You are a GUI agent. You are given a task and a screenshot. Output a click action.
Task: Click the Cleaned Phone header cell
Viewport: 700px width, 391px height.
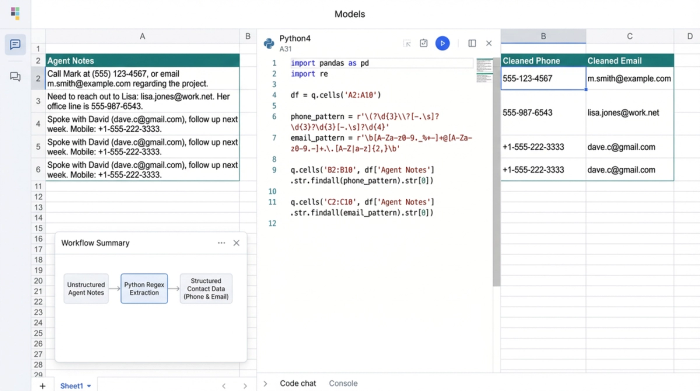[543, 61]
